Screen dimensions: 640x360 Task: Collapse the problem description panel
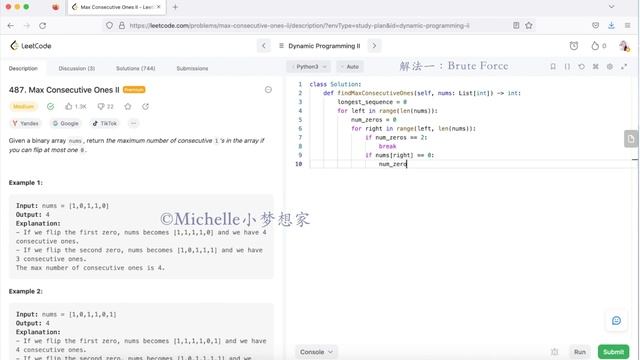click(268, 90)
